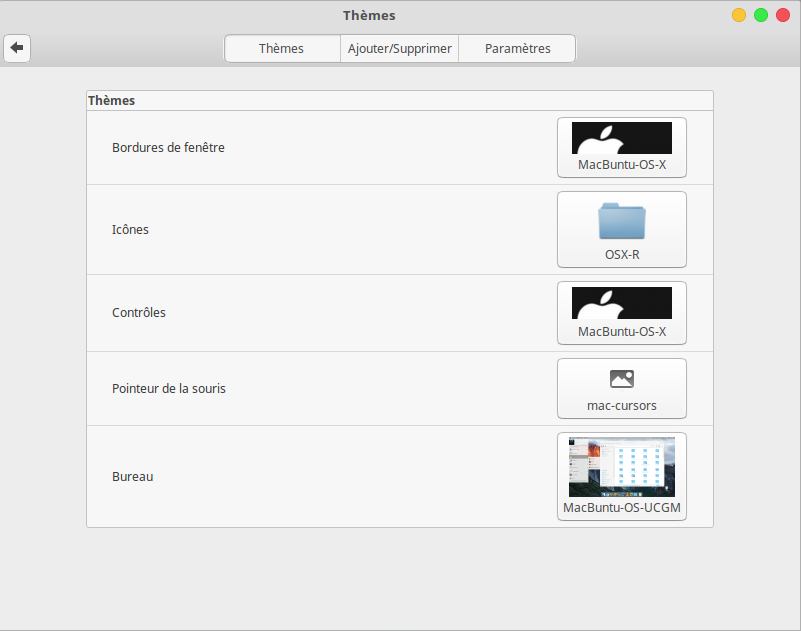This screenshot has width=801, height=631.
Task: Click the 'Pointeur de la souris' label
Action: coord(169,388)
